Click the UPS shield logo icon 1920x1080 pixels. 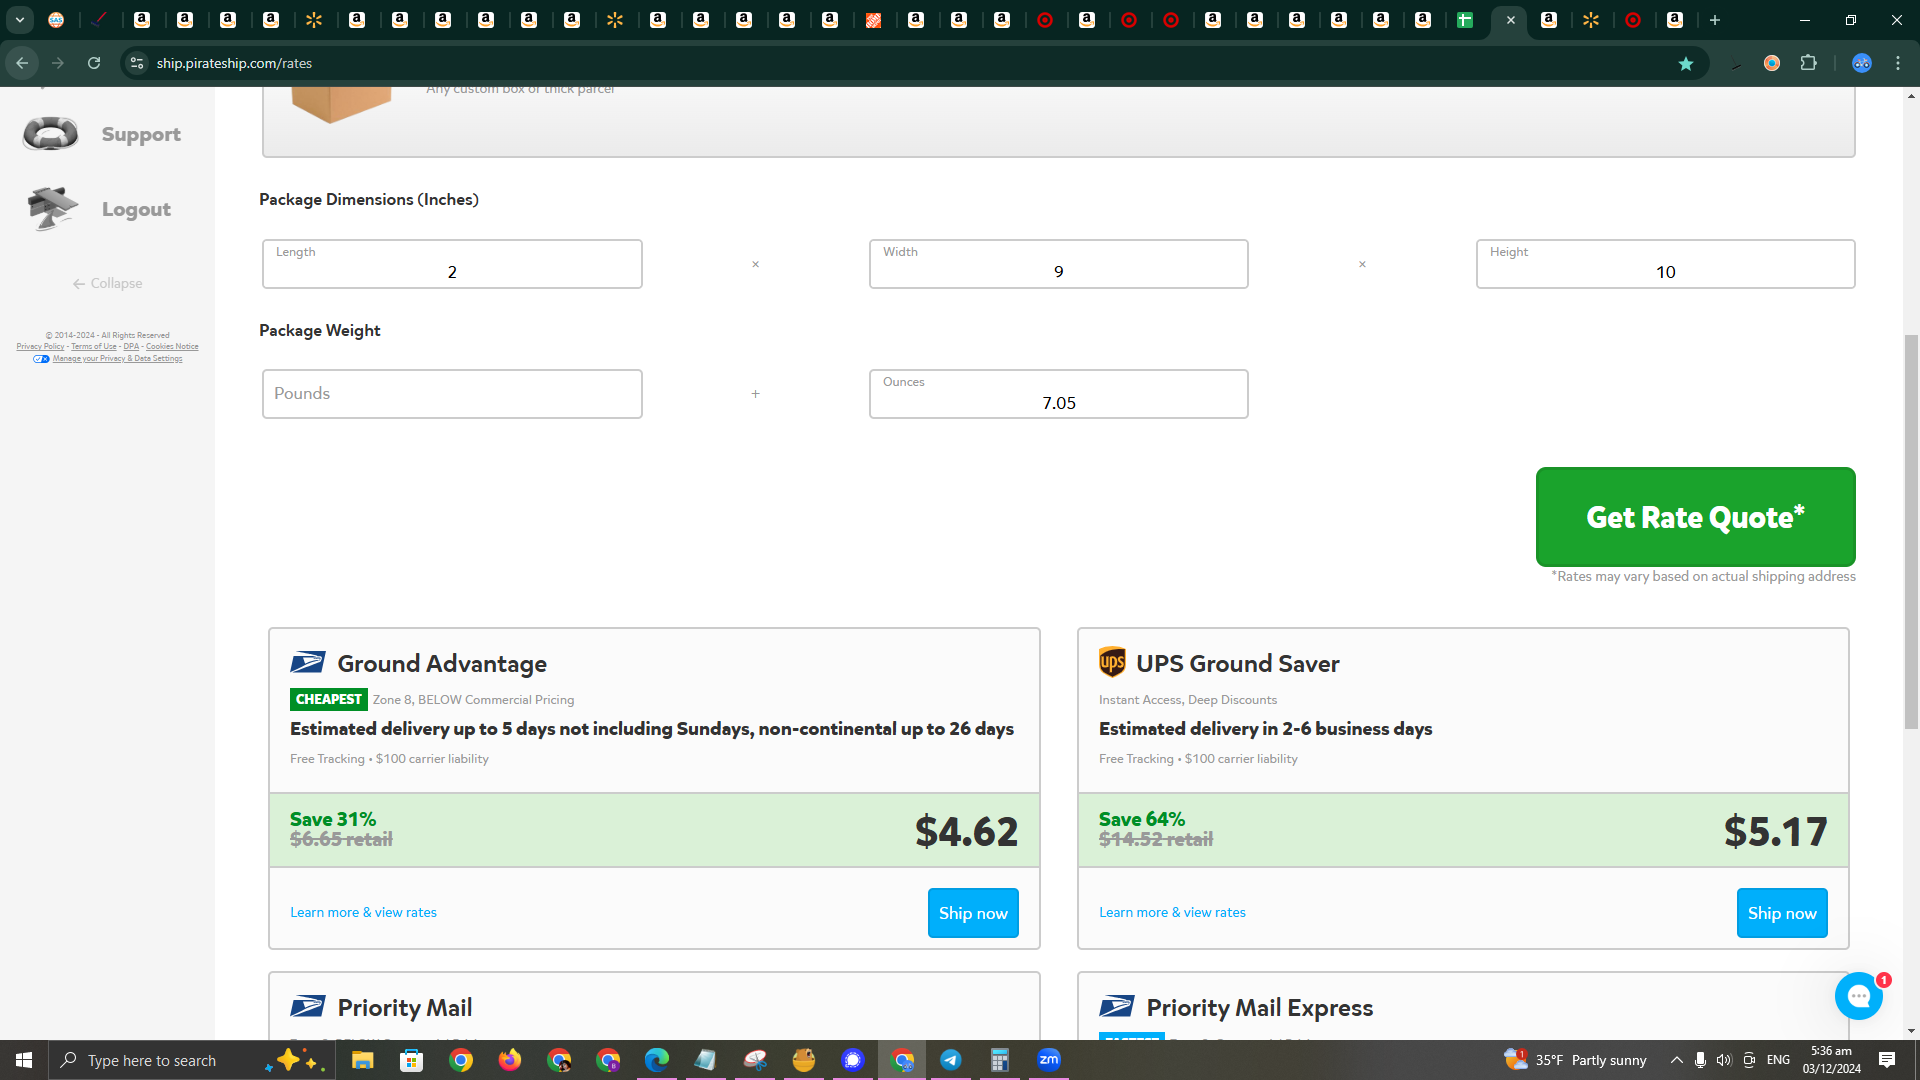(1112, 662)
